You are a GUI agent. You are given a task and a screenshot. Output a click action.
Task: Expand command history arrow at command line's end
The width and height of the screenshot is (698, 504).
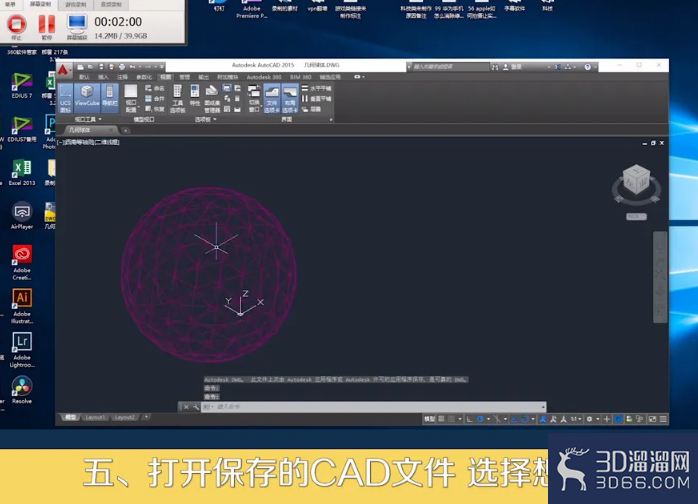[543, 407]
